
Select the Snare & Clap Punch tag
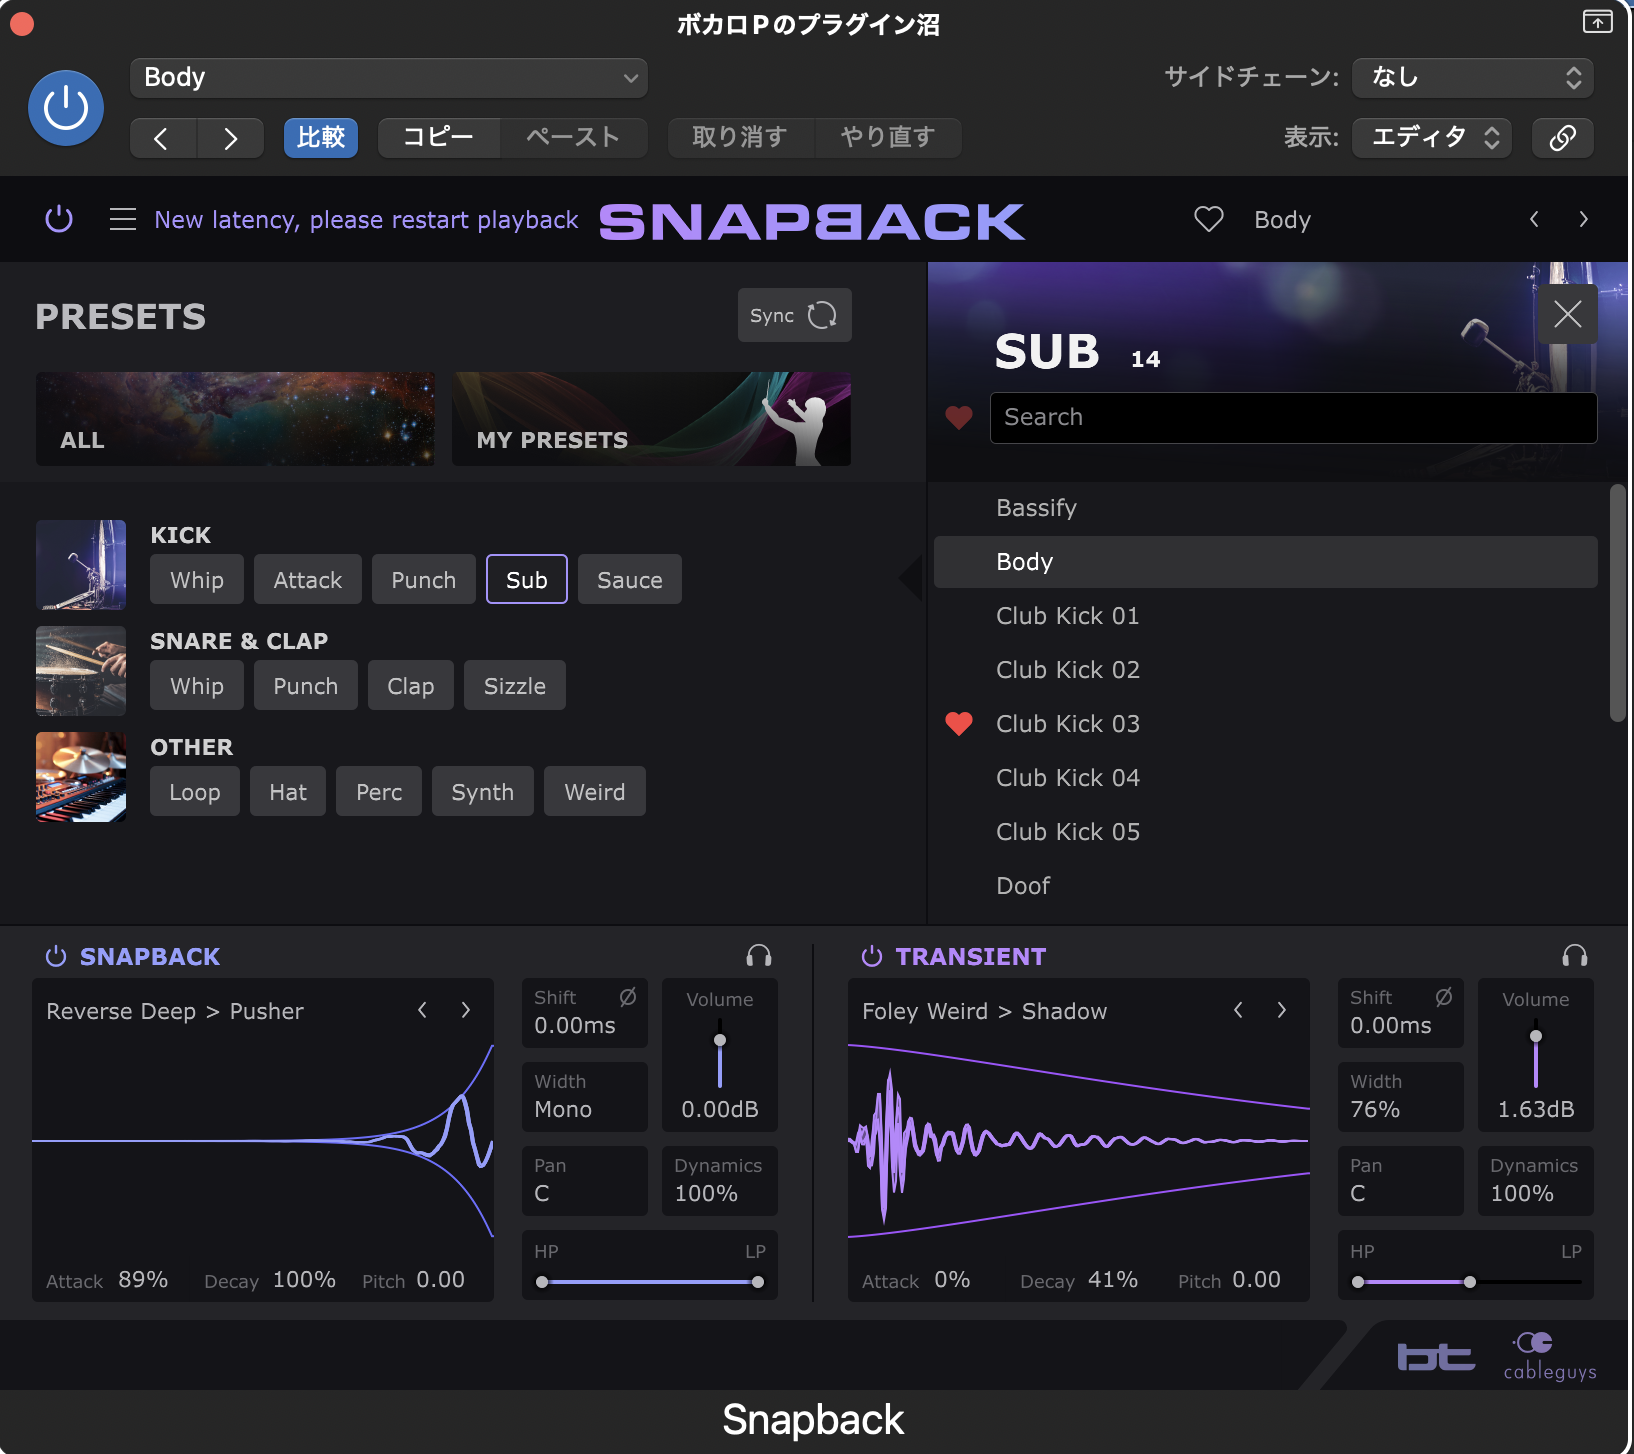(306, 686)
